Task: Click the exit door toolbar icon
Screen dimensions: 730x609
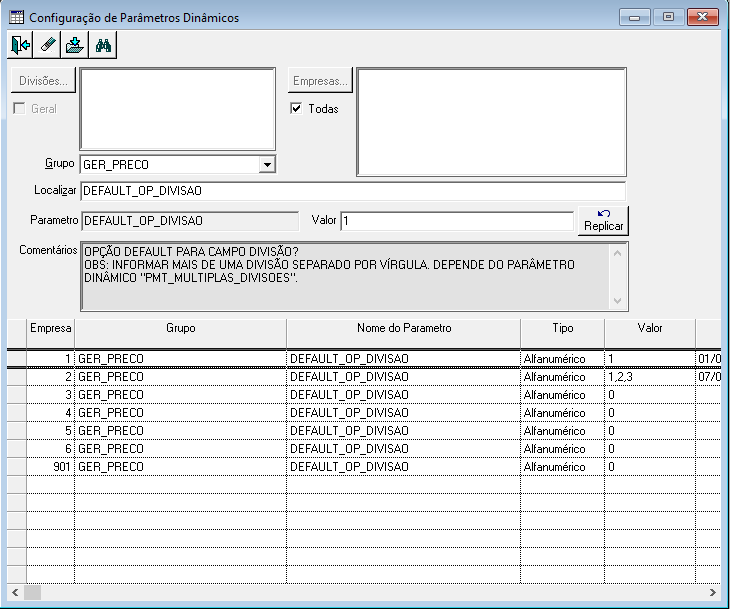Action: [20, 45]
